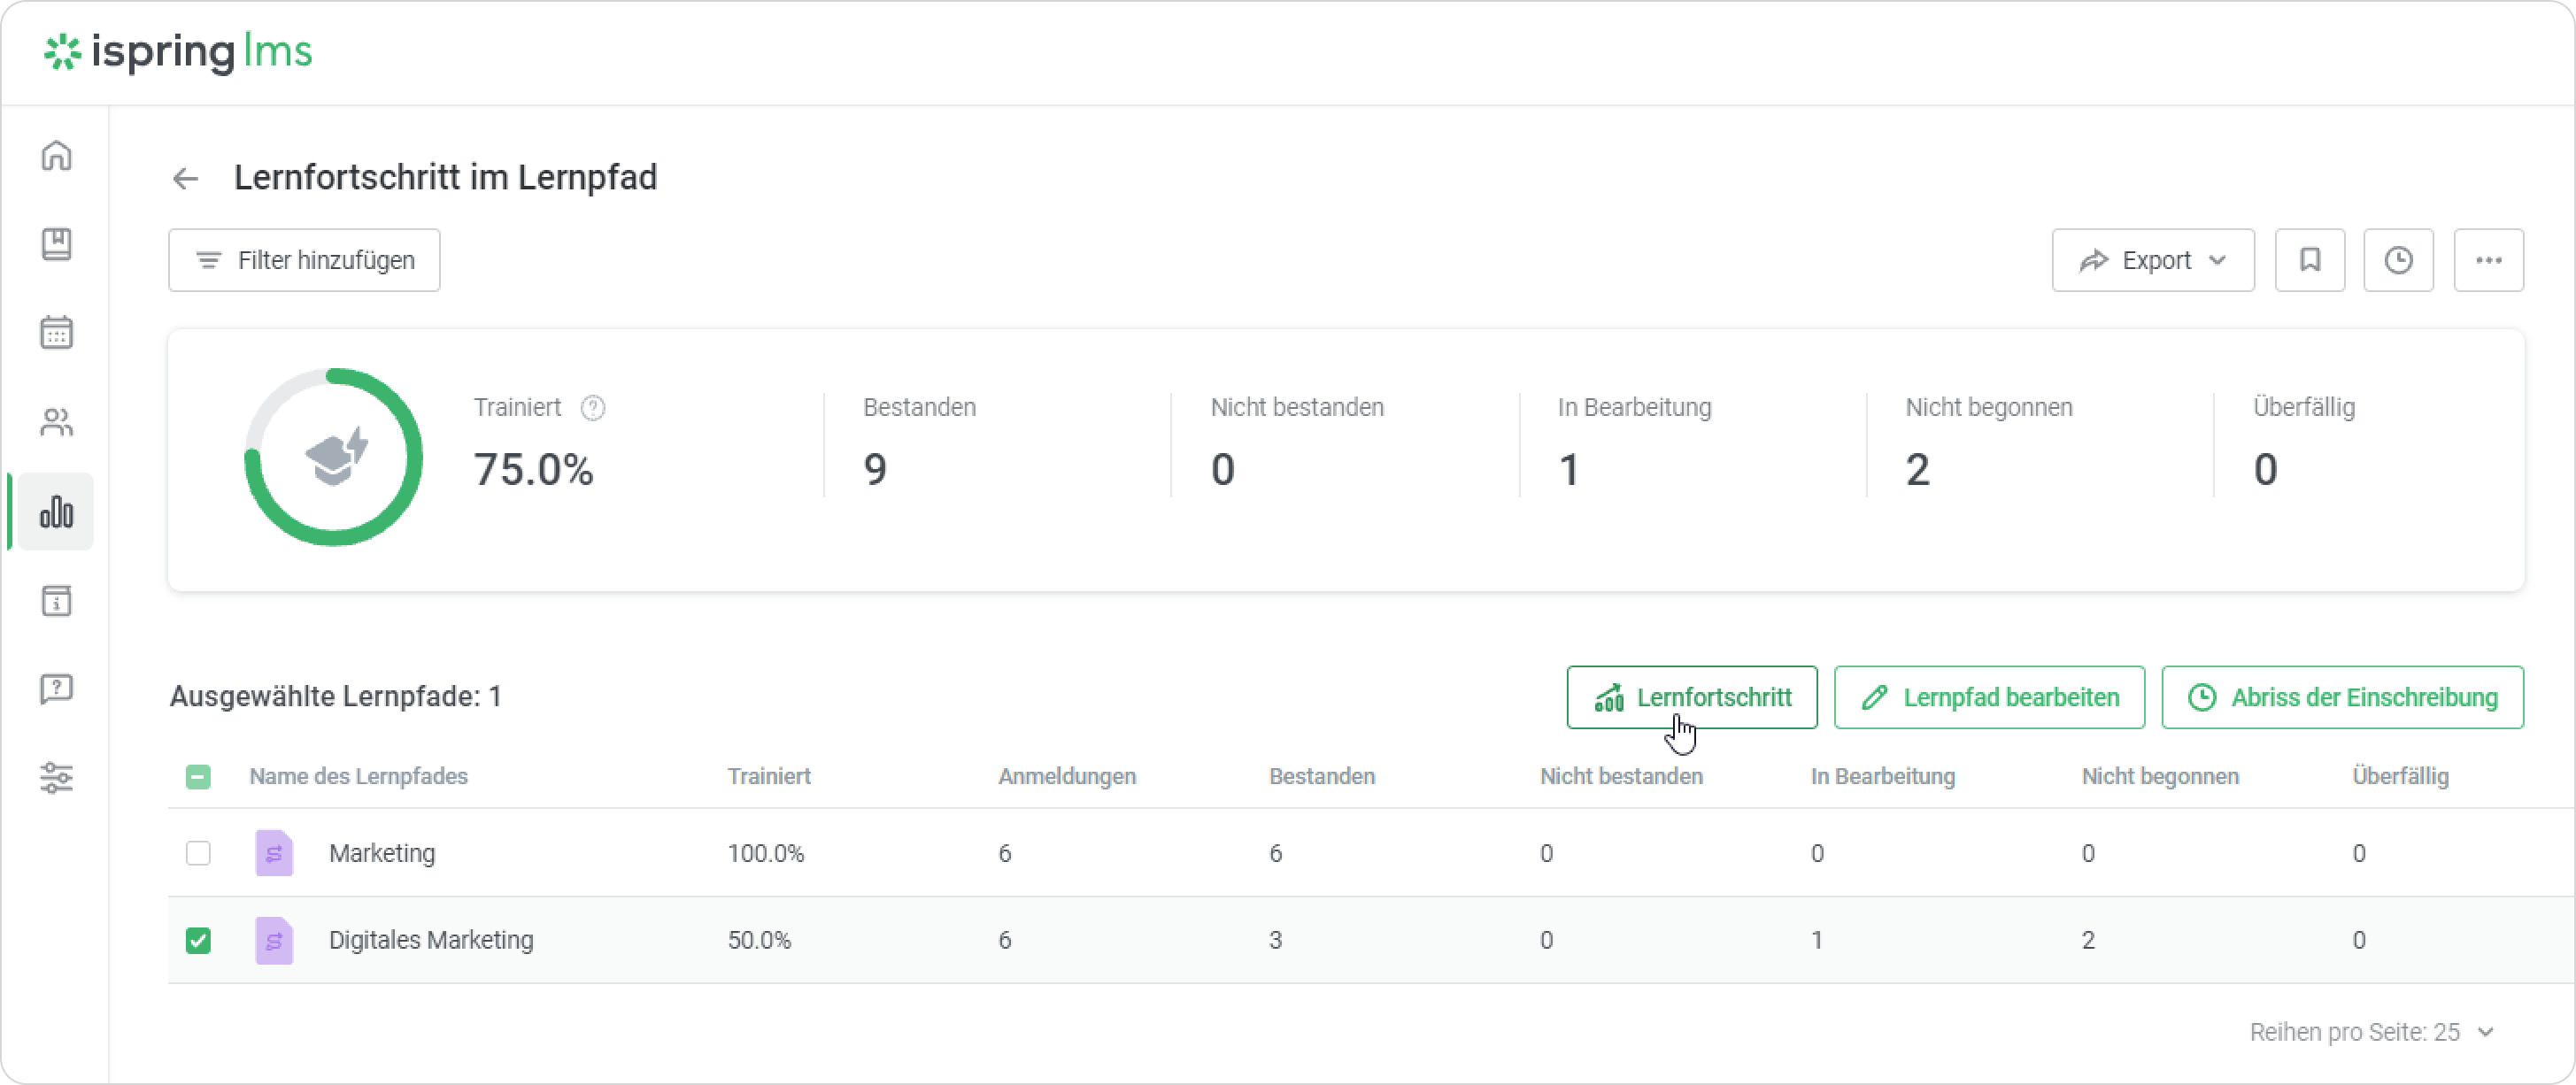Click the Trainiert help question mark
The height and width of the screenshot is (1085, 2576).
(x=593, y=408)
